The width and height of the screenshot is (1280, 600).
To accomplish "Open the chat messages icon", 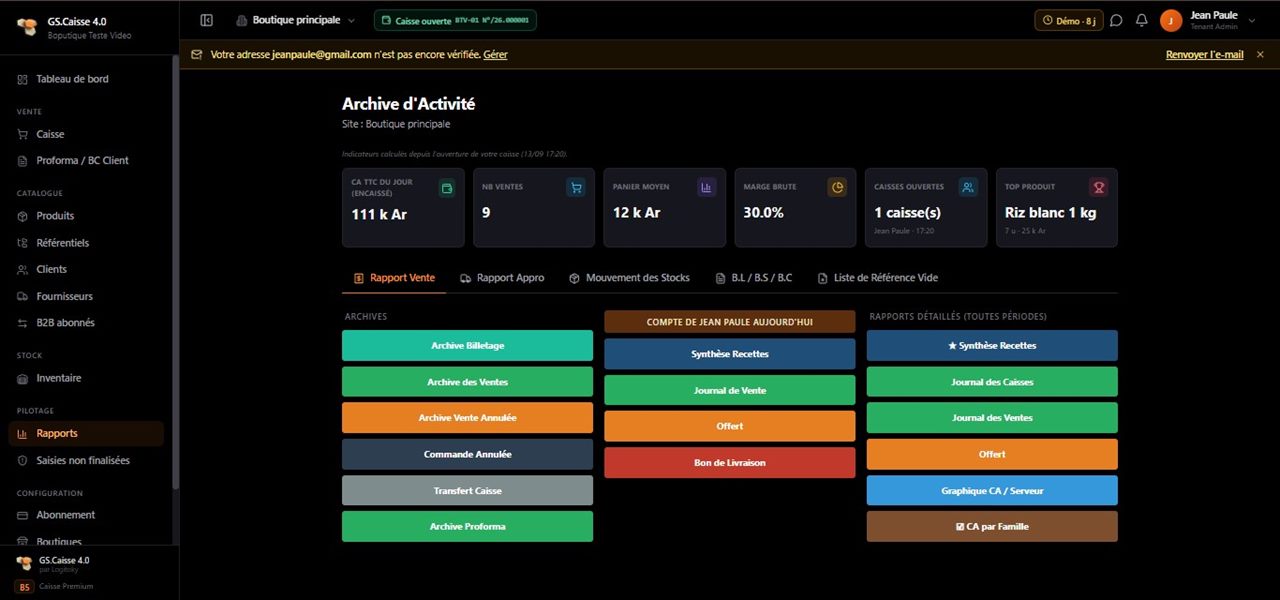I will (x=1116, y=20).
